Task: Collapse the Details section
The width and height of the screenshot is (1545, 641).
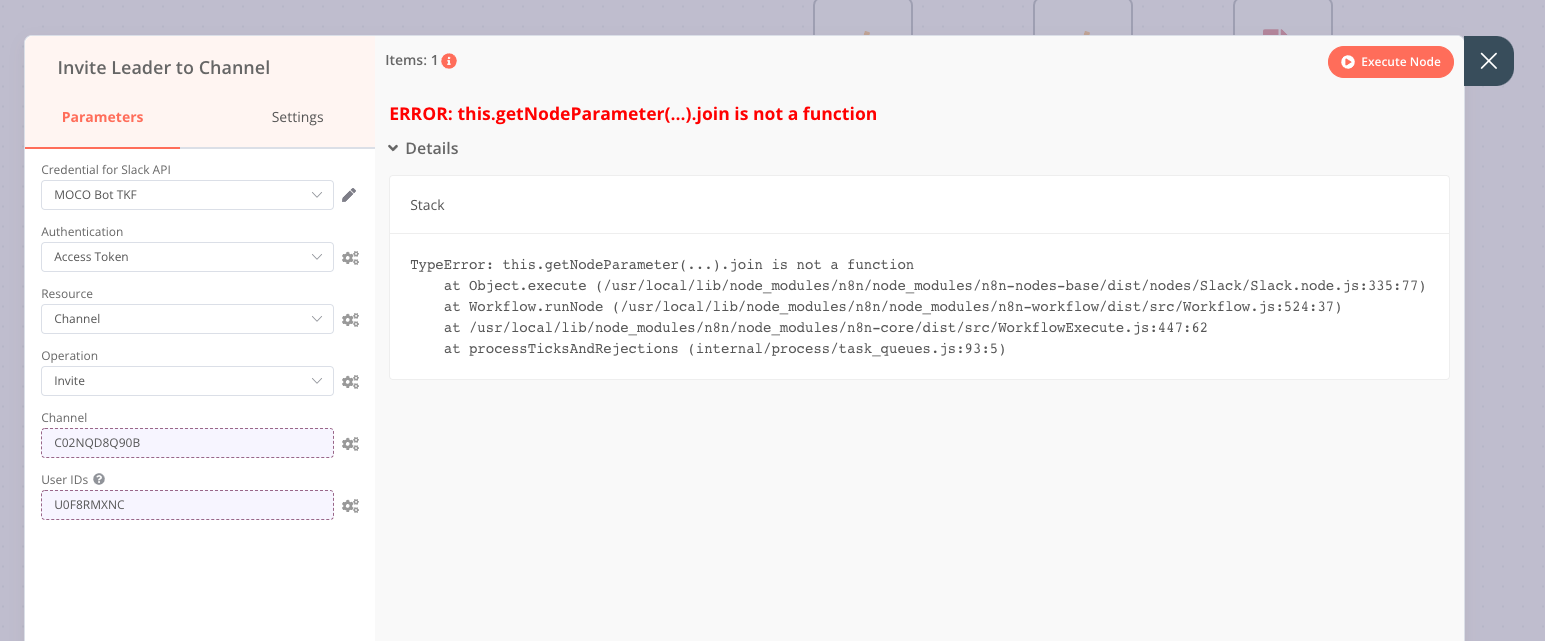Action: tap(424, 147)
